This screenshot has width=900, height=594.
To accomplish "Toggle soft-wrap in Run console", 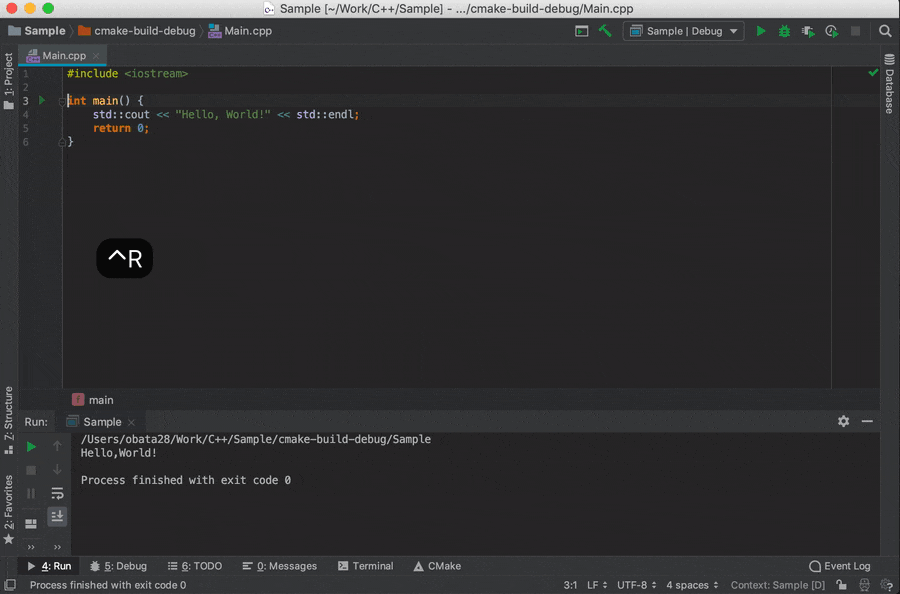I will [x=57, y=493].
